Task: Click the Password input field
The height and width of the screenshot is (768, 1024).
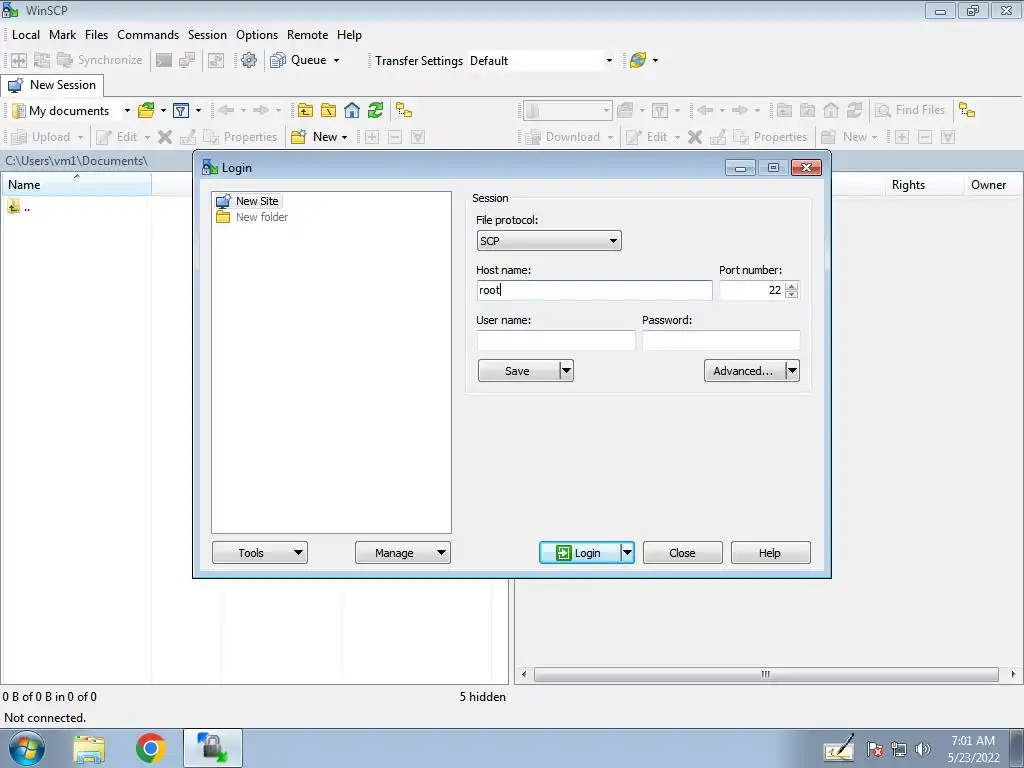Action: click(x=721, y=340)
